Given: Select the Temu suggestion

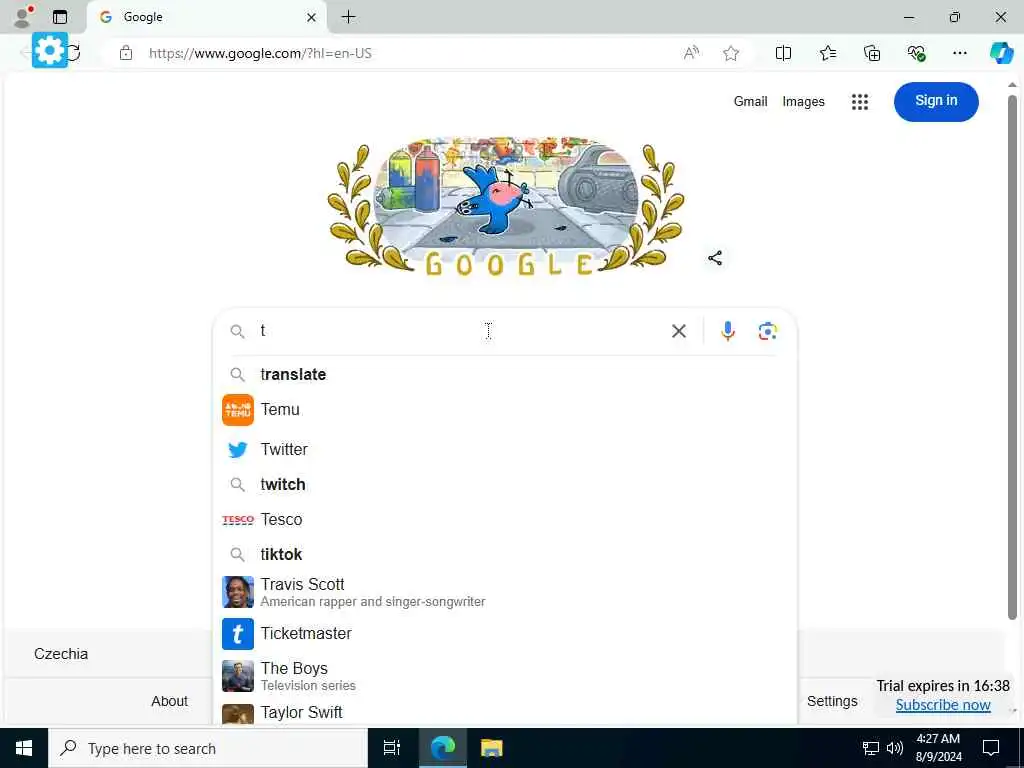Looking at the screenshot, I should 504,409.
